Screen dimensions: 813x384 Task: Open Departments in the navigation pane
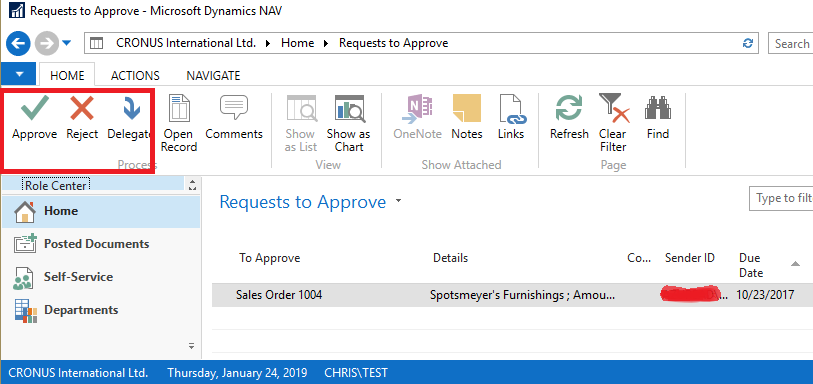(101, 310)
